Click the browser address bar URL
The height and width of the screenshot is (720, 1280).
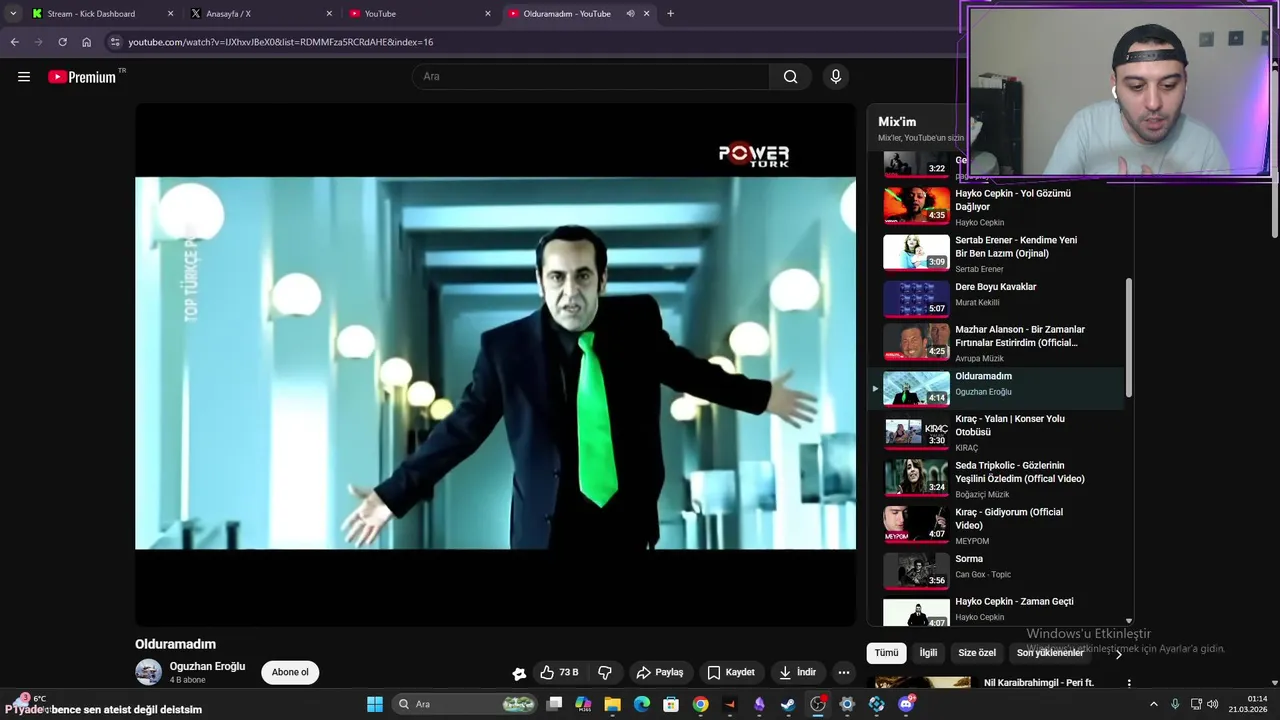pyautogui.click(x=280, y=42)
